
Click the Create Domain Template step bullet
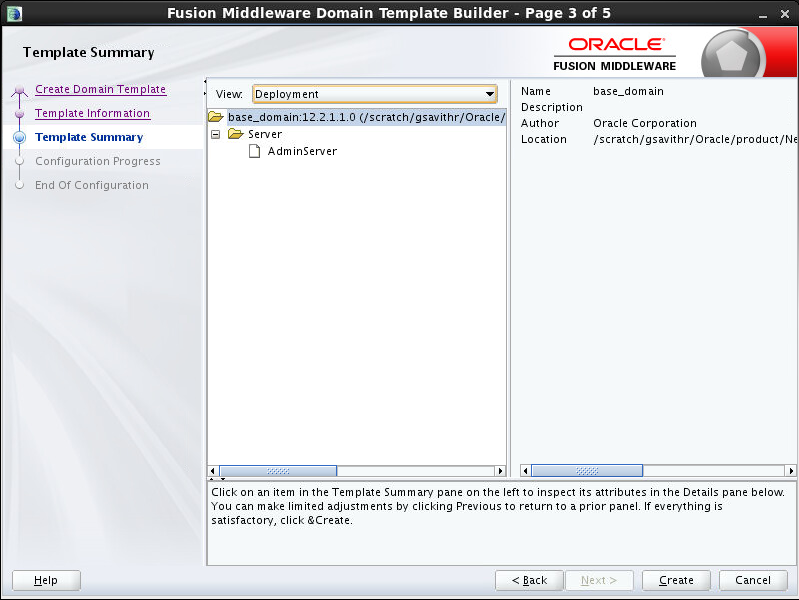(19, 90)
